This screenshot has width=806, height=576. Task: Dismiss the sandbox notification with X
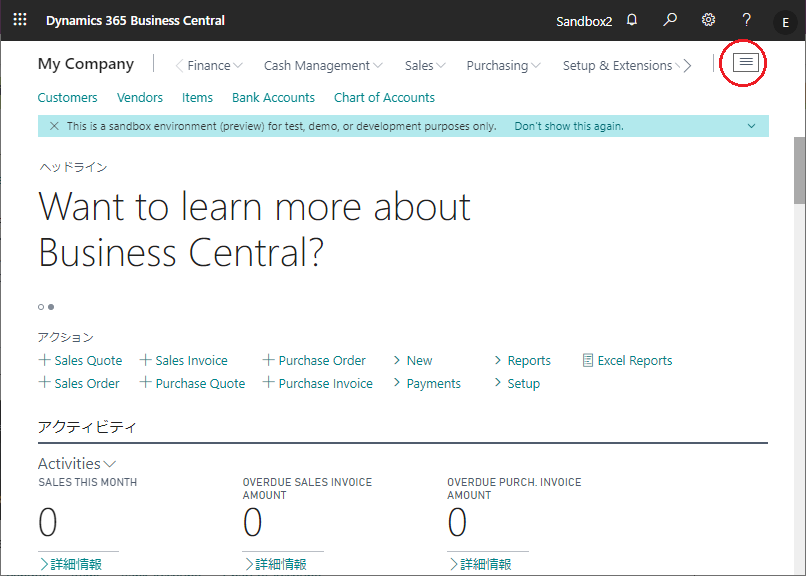54,126
